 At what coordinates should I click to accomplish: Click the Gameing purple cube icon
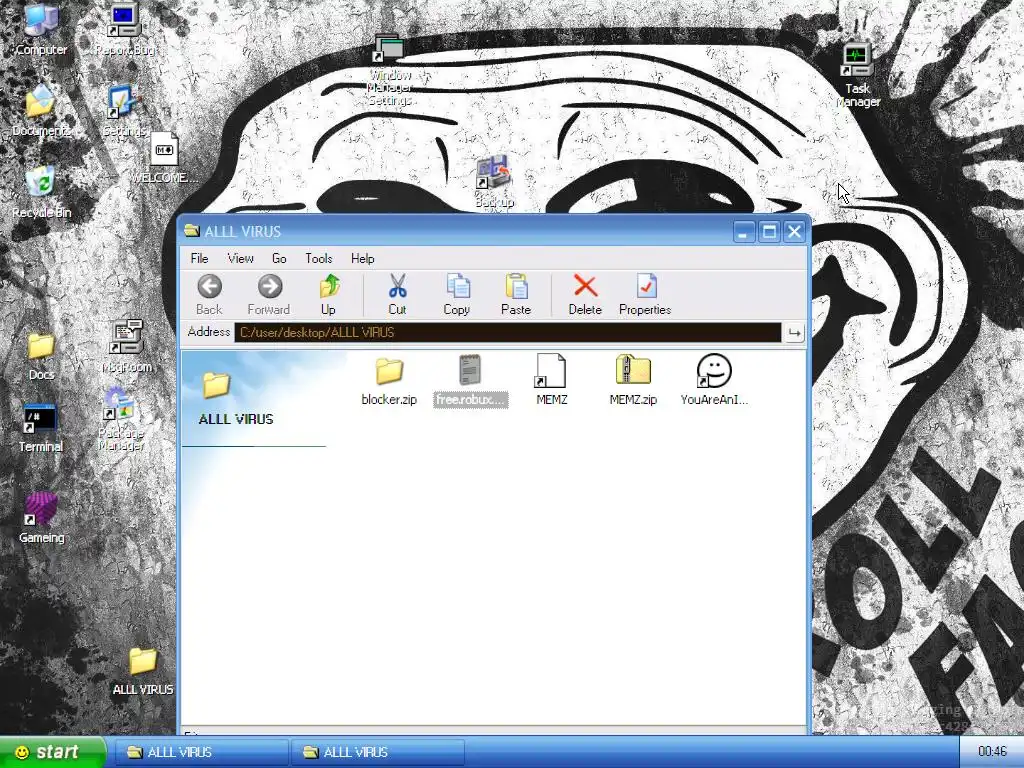[x=40, y=509]
